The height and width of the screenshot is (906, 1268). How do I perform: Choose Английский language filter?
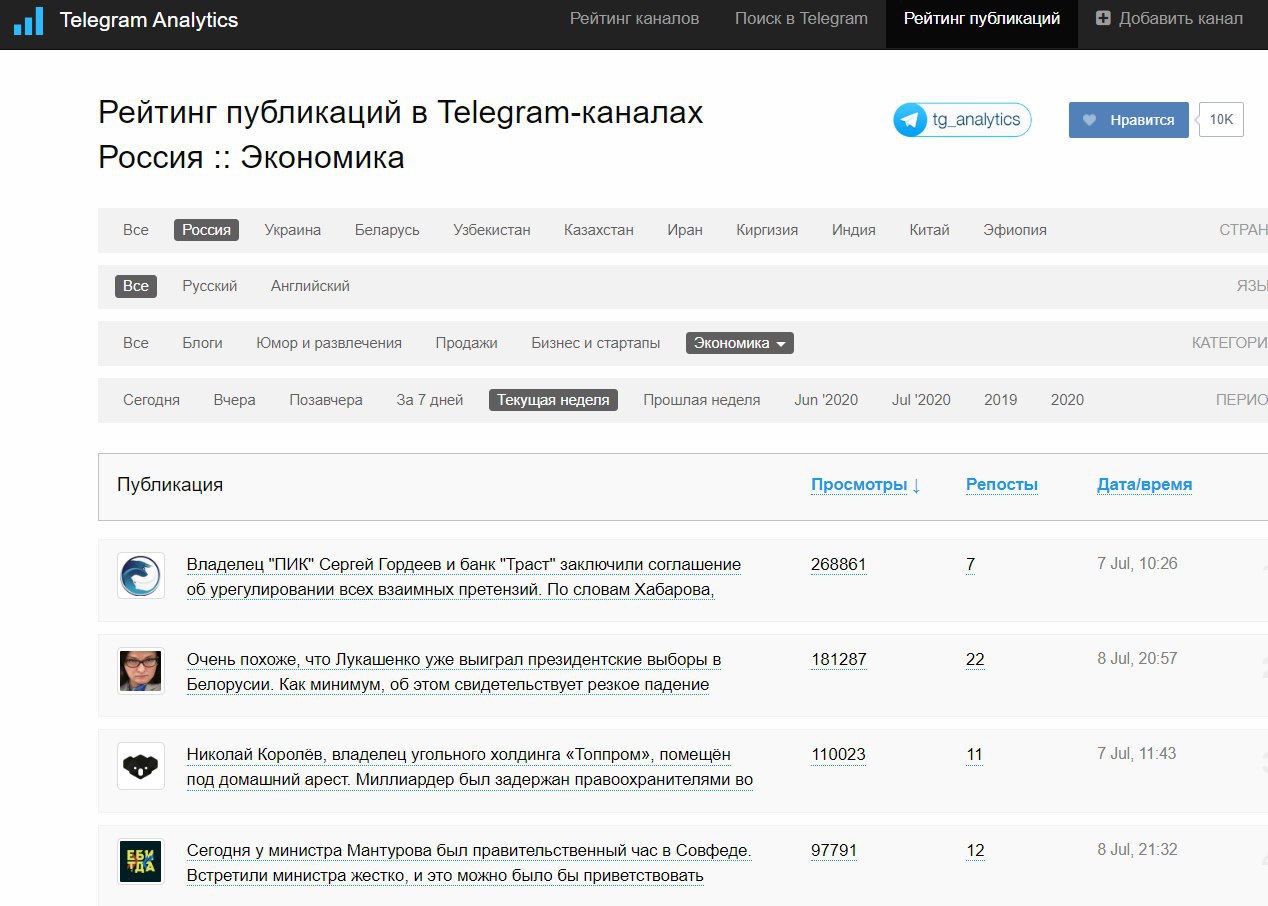click(310, 286)
